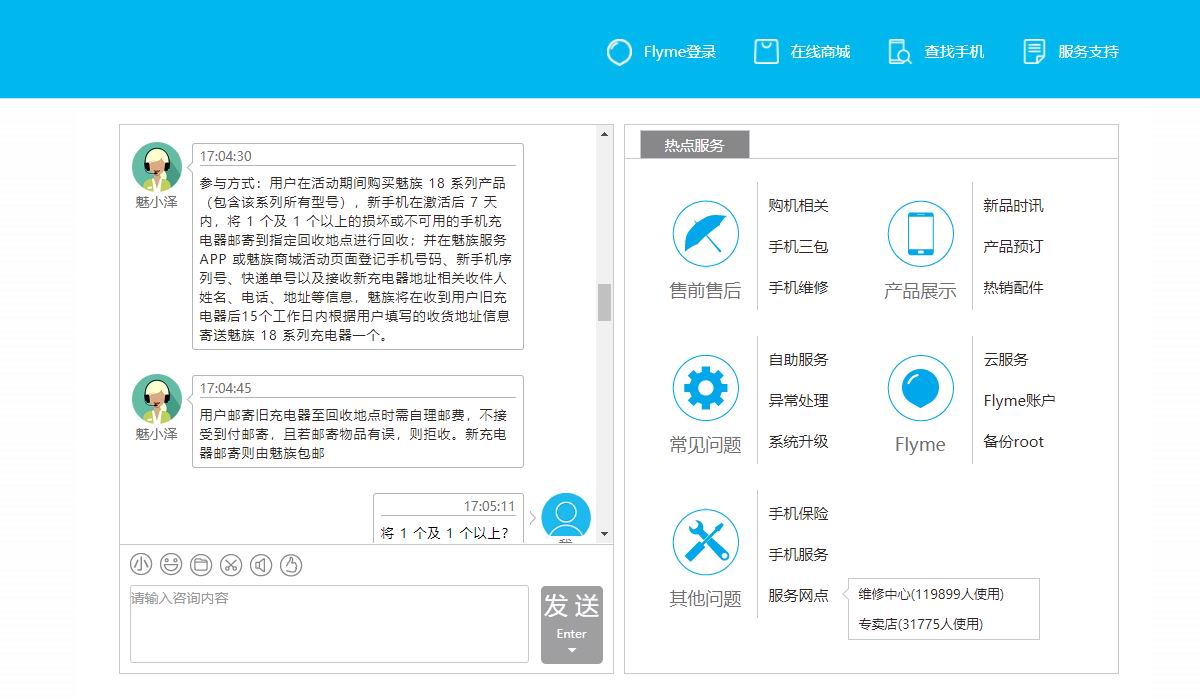Click the user avatar on sent message
Image resolution: width=1200 pixels, height=700 pixels.
click(566, 518)
